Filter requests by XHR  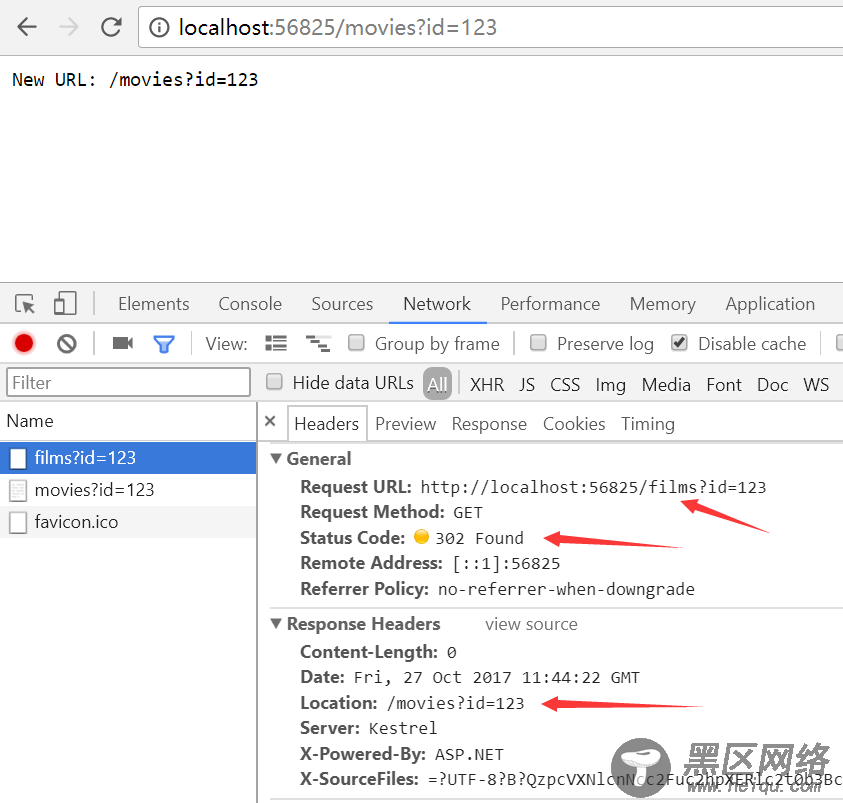pyautogui.click(x=487, y=384)
